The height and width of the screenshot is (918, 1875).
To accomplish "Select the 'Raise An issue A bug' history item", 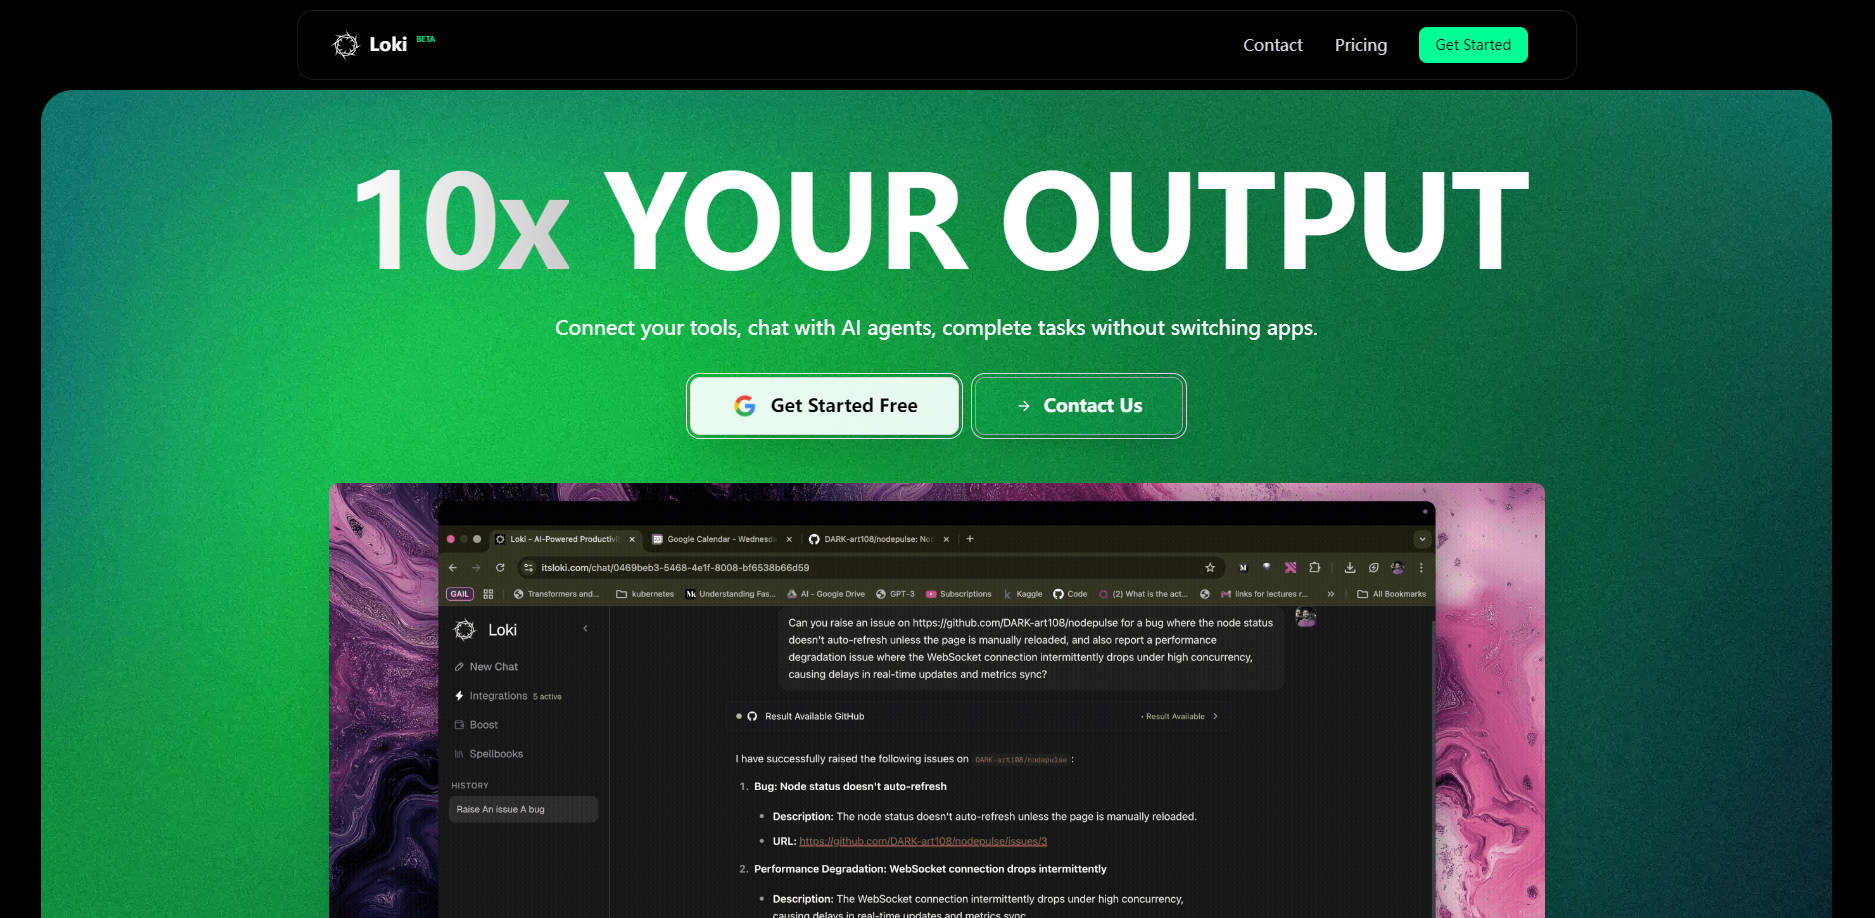I will [523, 810].
